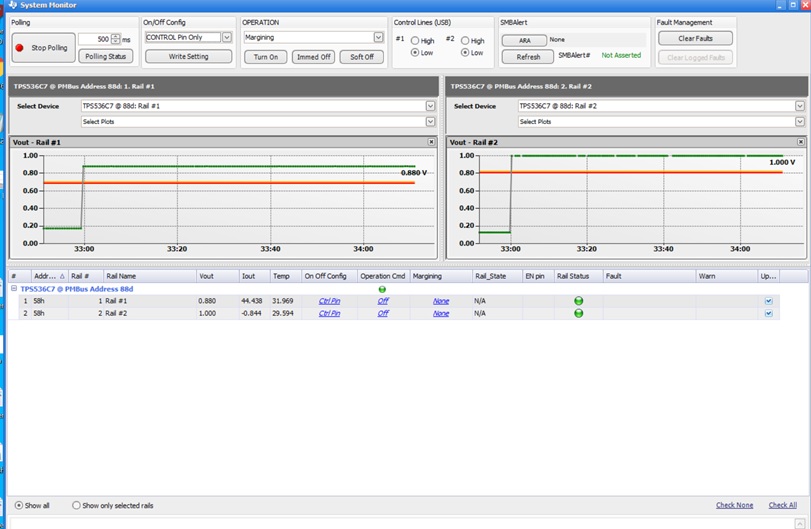Click the green Rail Status indicator for Rail #1
Screen dimensions: 811x529
tap(579, 301)
